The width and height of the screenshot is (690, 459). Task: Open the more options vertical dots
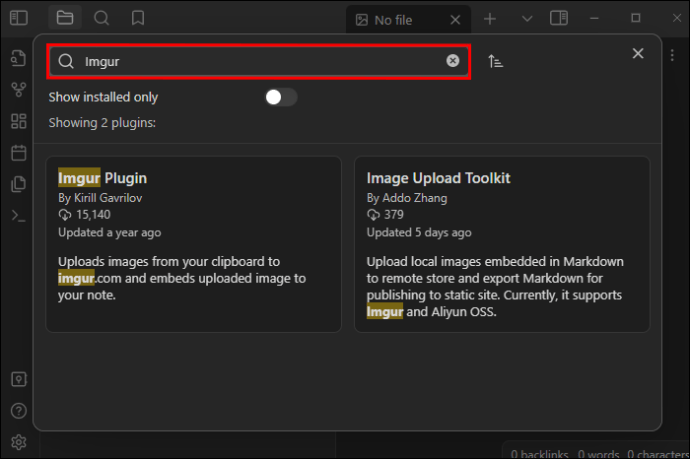pos(672,55)
